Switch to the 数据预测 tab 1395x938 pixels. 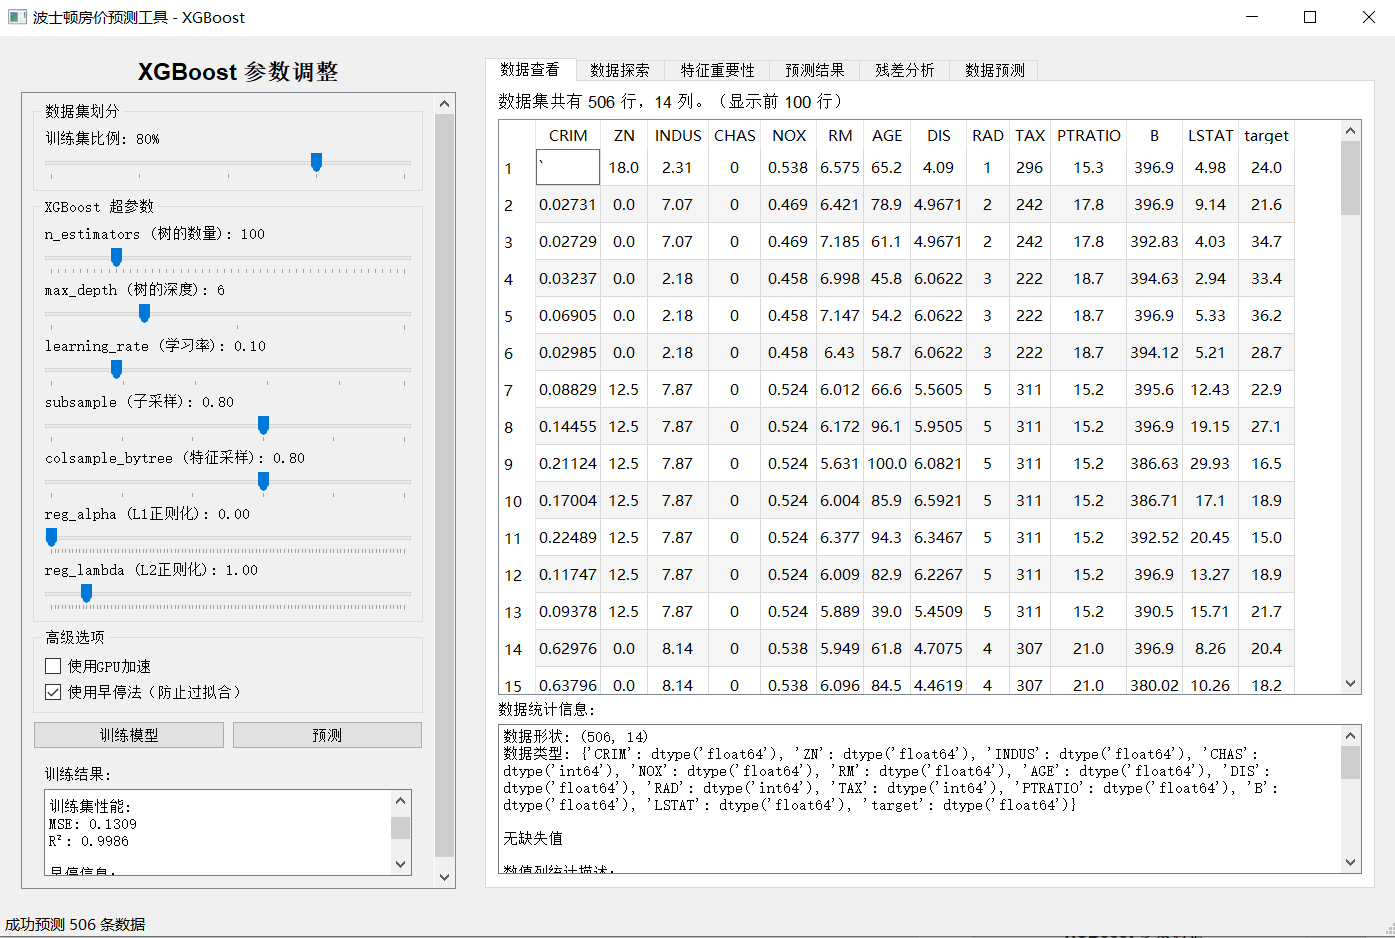tap(995, 70)
